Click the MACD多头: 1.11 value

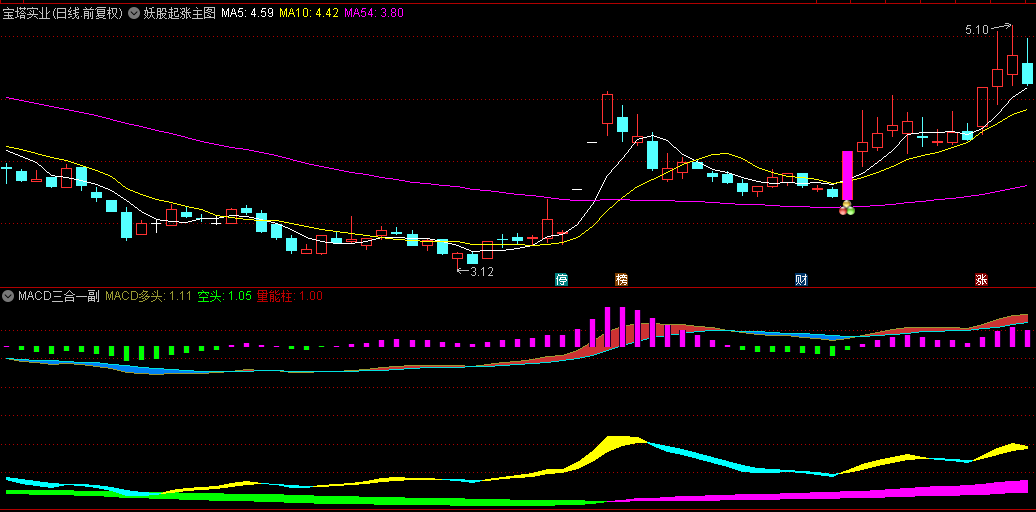(148, 296)
